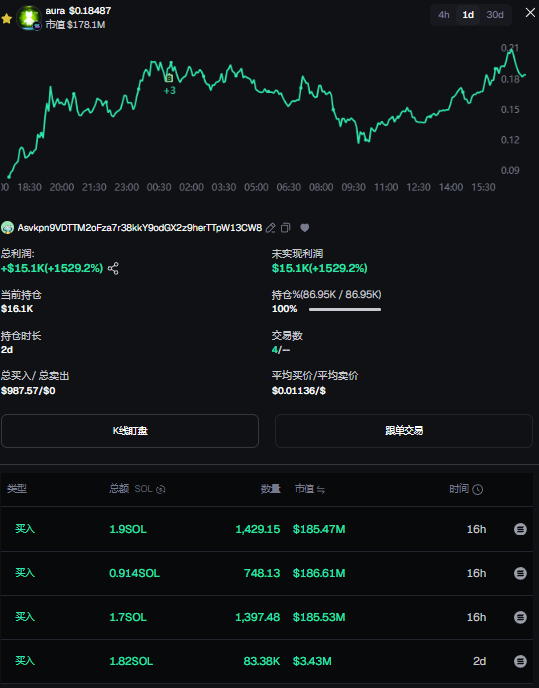Screen dimensions: 539x688
Task: Share the total profit
Action: (113, 269)
